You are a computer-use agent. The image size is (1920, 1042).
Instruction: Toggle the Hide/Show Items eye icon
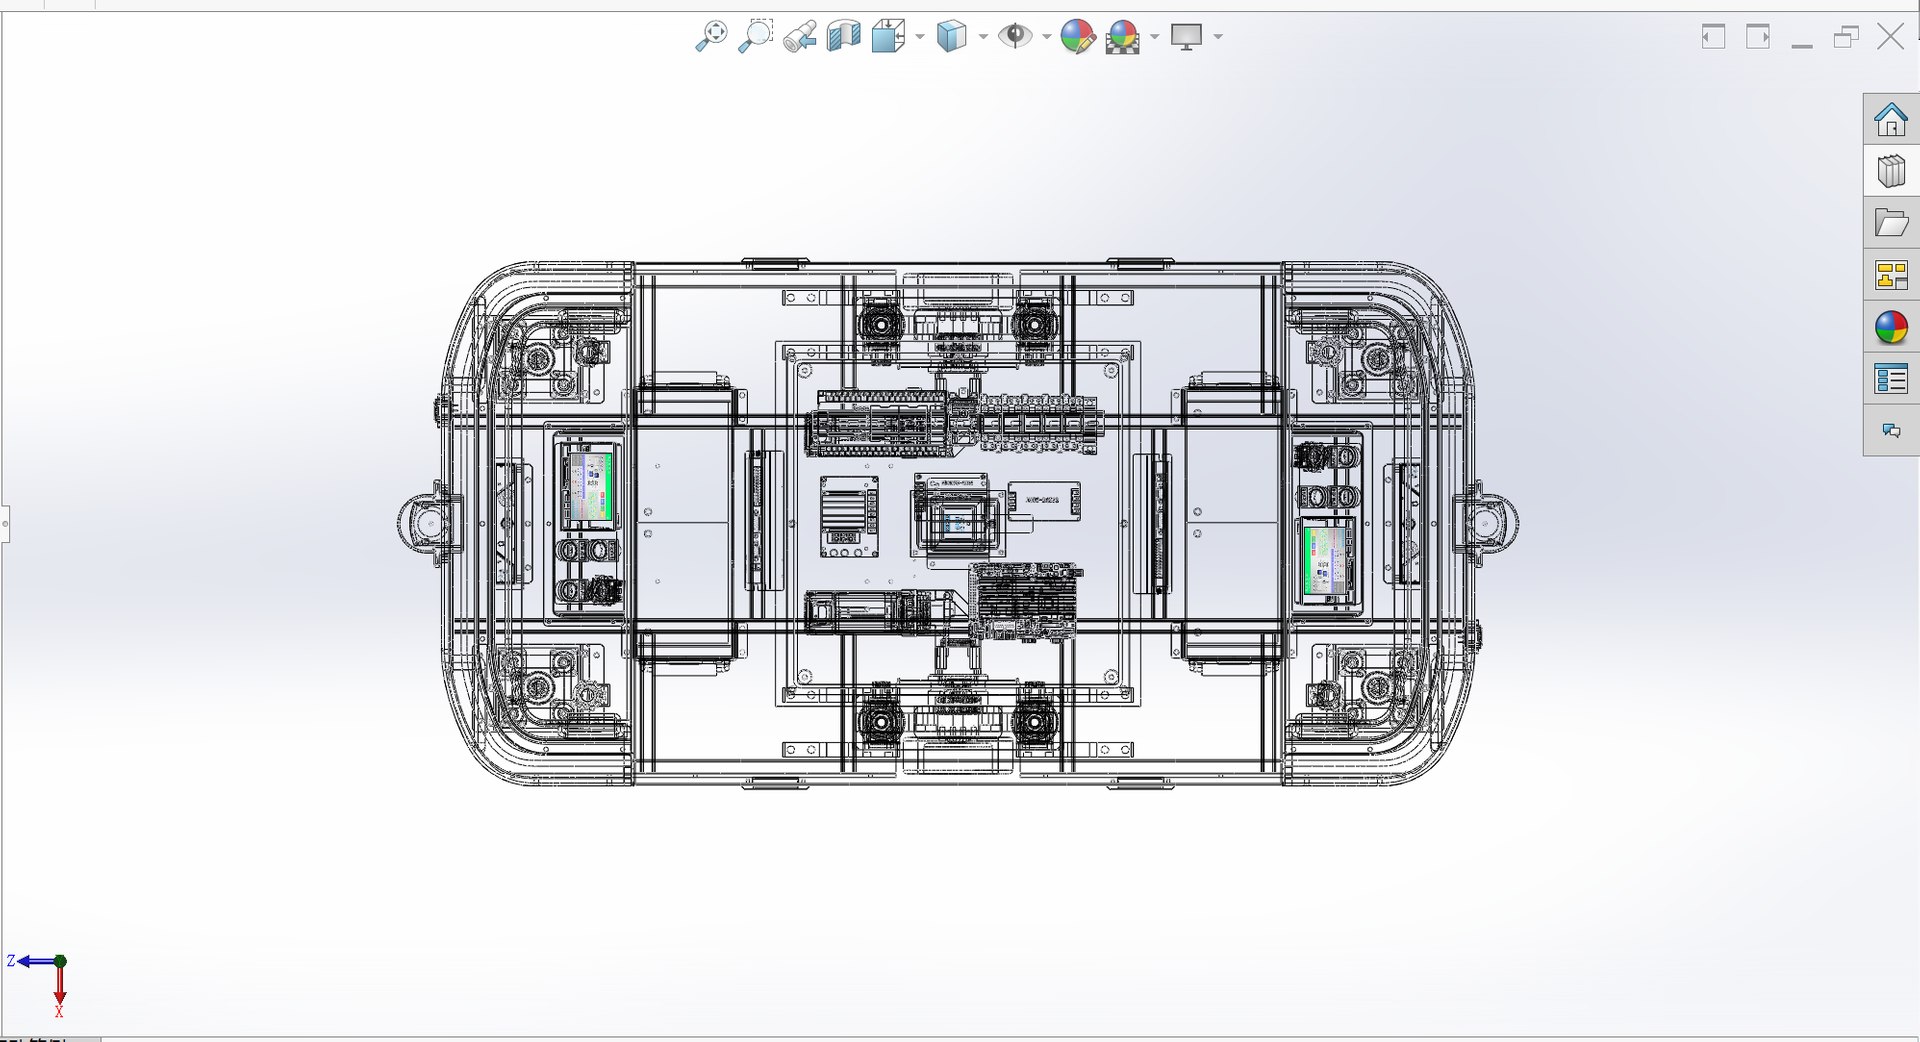click(1015, 37)
